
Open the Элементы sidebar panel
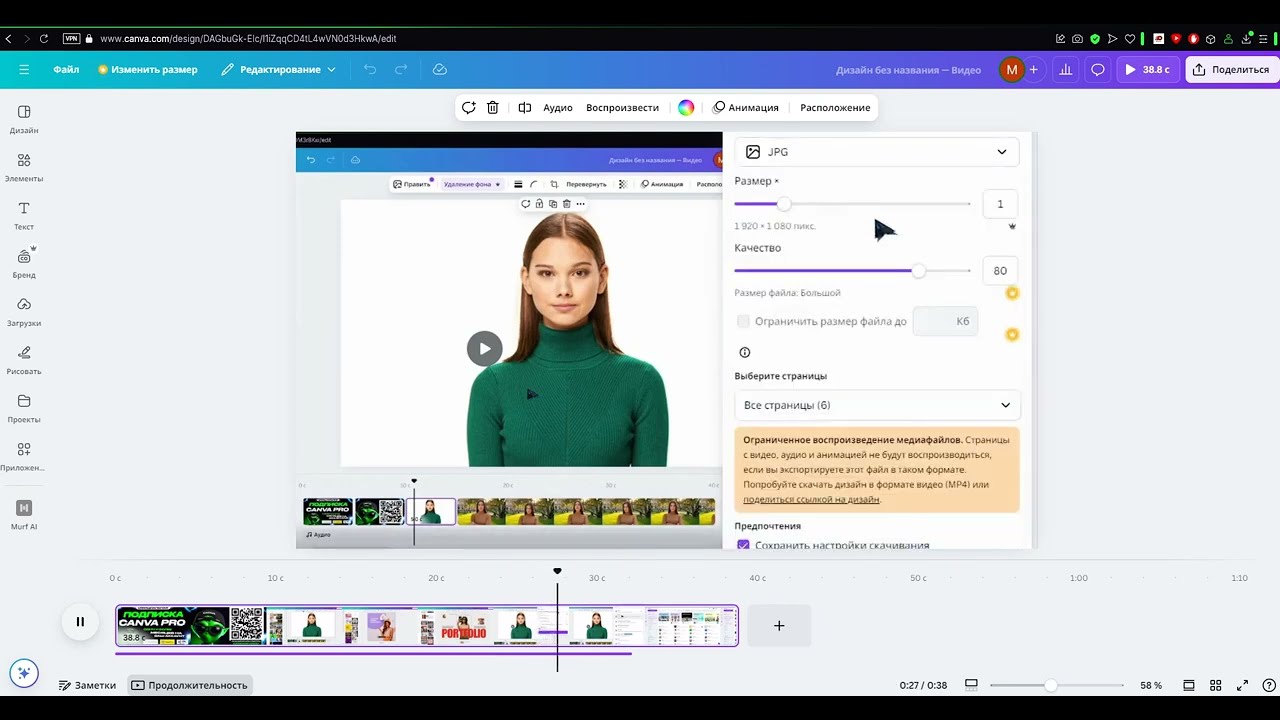point(24,167)
